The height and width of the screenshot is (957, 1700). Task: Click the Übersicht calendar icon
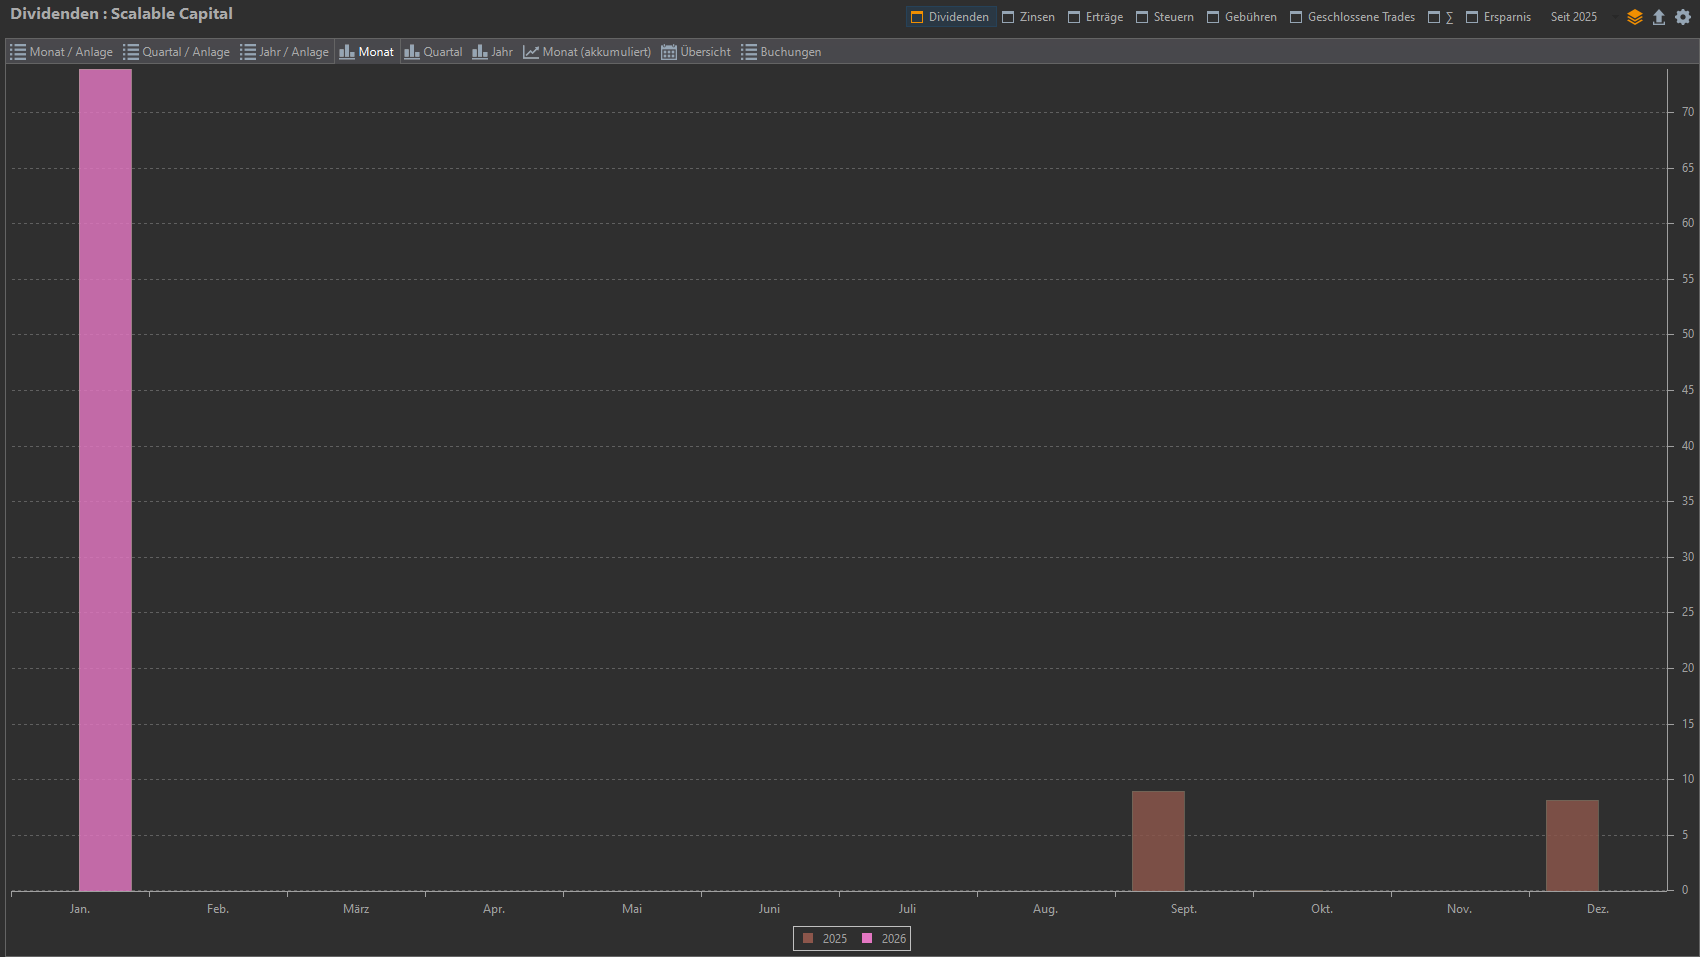tap(669, 52)
